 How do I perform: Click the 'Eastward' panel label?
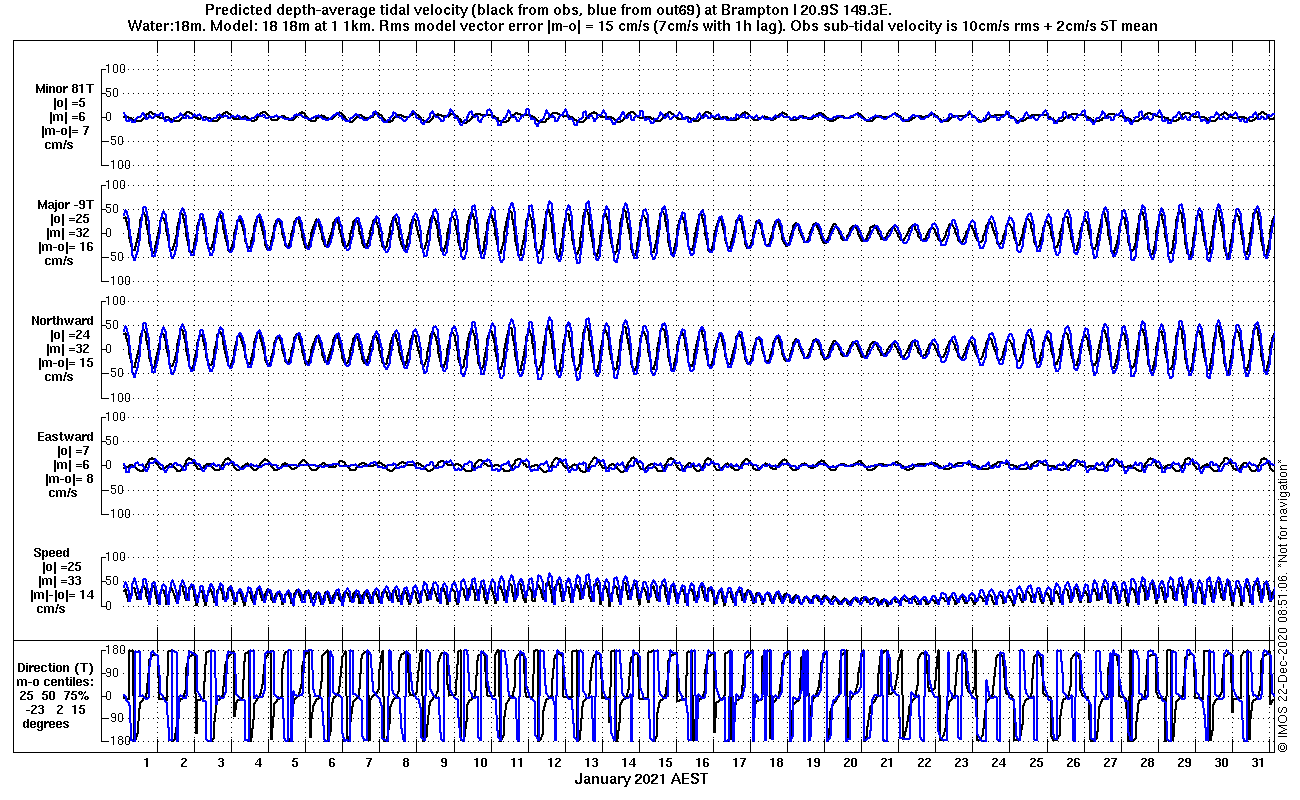[x=66, y=437]
